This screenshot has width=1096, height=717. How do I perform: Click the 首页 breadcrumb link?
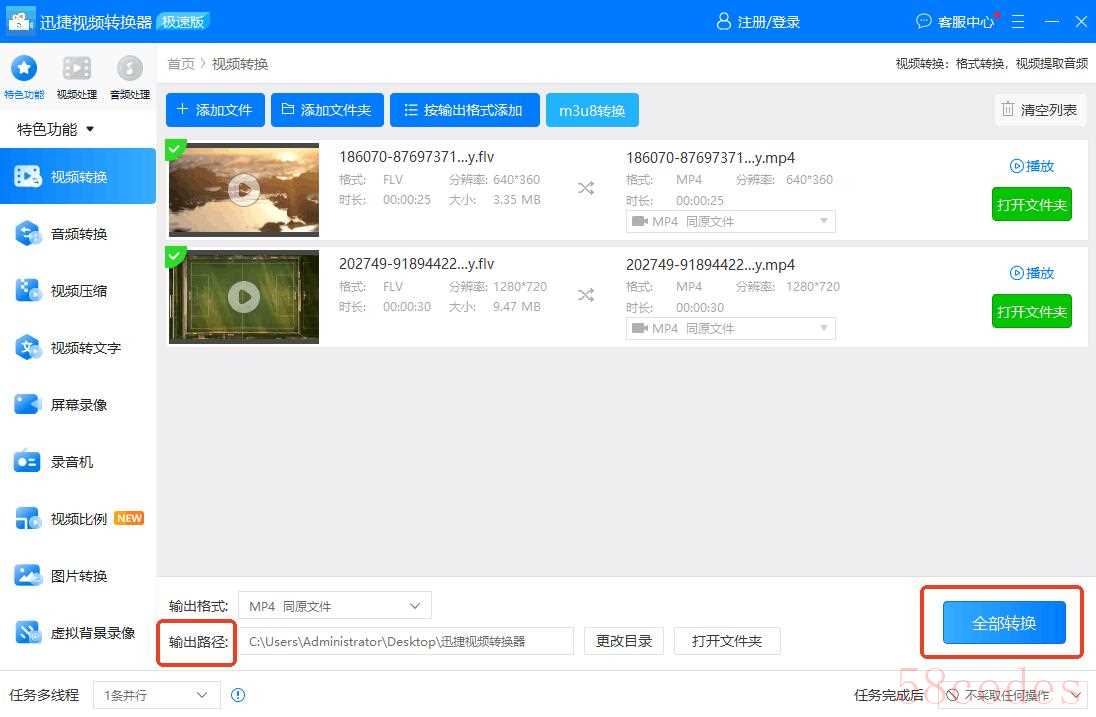181,64
